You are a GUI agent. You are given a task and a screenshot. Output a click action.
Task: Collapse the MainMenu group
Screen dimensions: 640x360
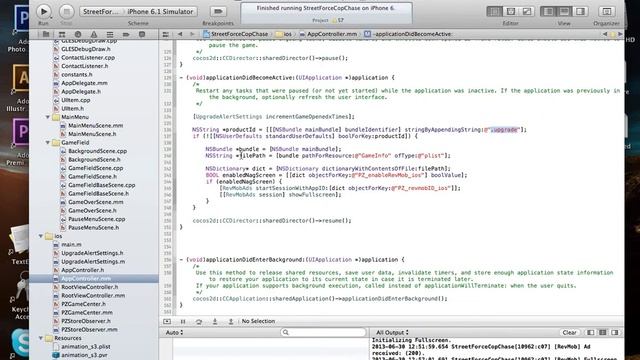click(47, 117)
